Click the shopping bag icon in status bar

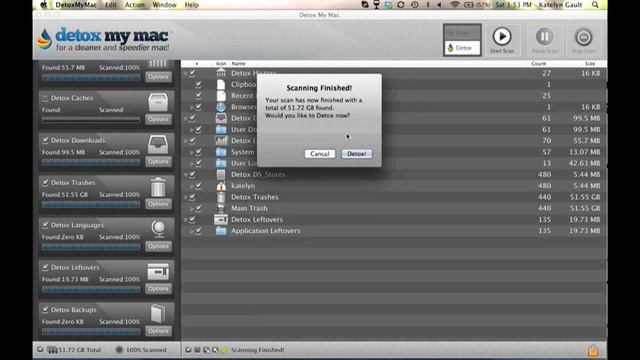pyautogui.click(x=593, y=351)
